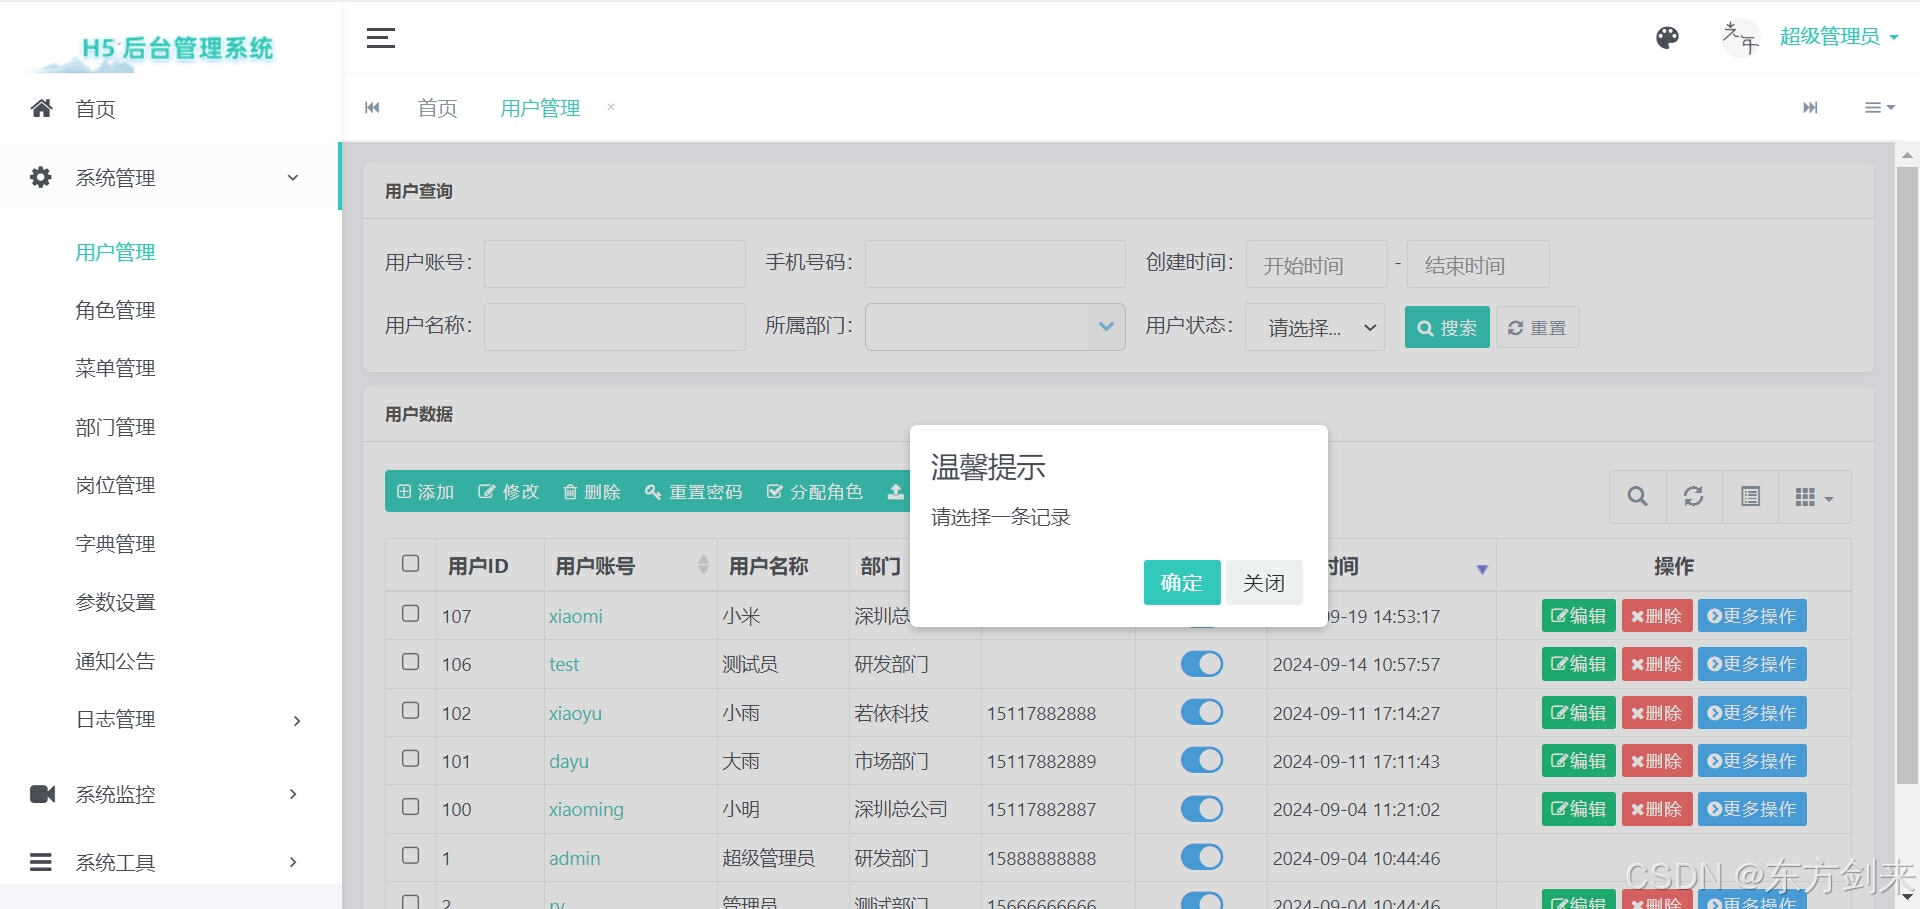
Task: Focus the 开始时间 date field
Action: pos(1316,264)
